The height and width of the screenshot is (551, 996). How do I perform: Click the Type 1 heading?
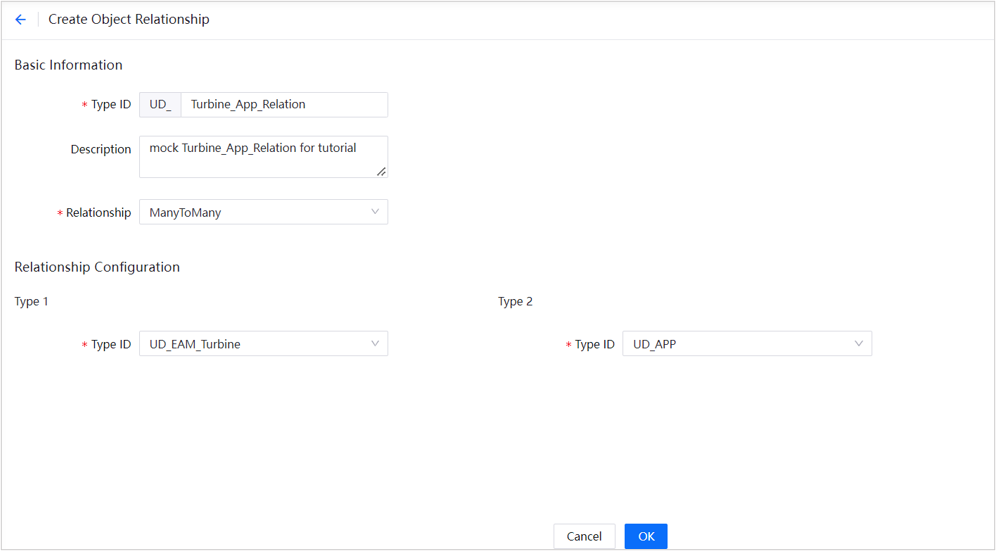pos(32,301)
